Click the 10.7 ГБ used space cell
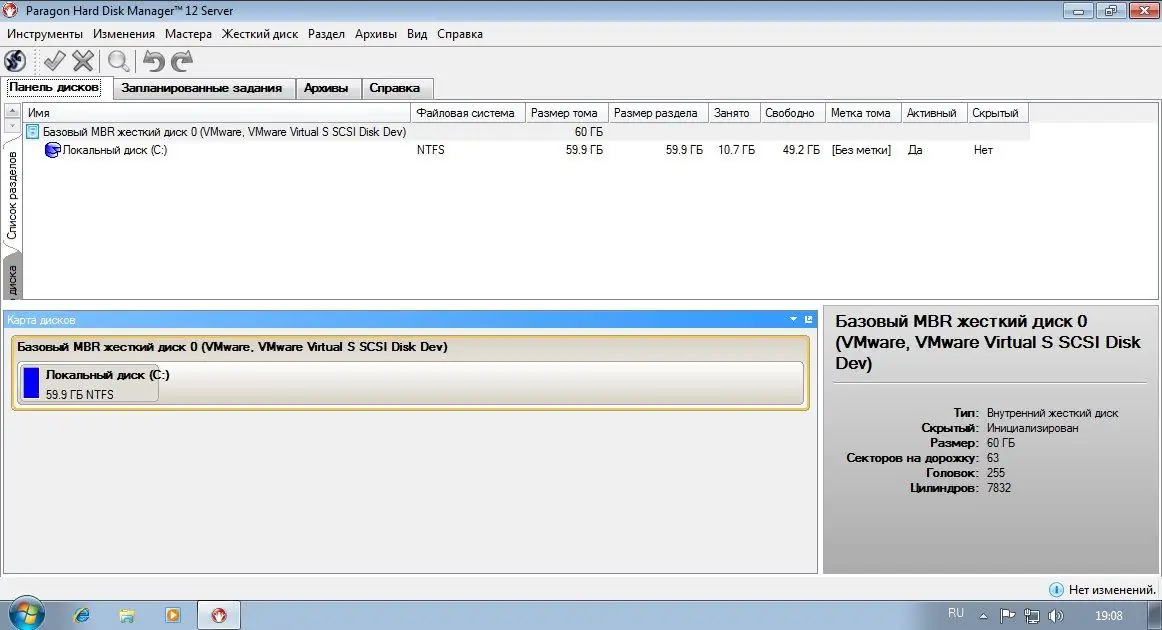Image resolution: width=1162 pixels, height=630 pixels. (x=736, y=150)
